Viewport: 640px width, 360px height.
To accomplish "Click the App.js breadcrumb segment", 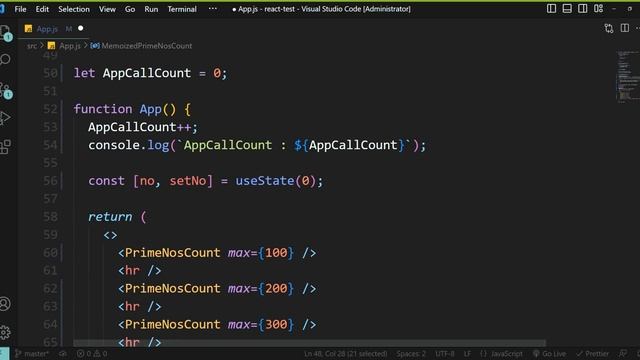I will coord(69,46).
